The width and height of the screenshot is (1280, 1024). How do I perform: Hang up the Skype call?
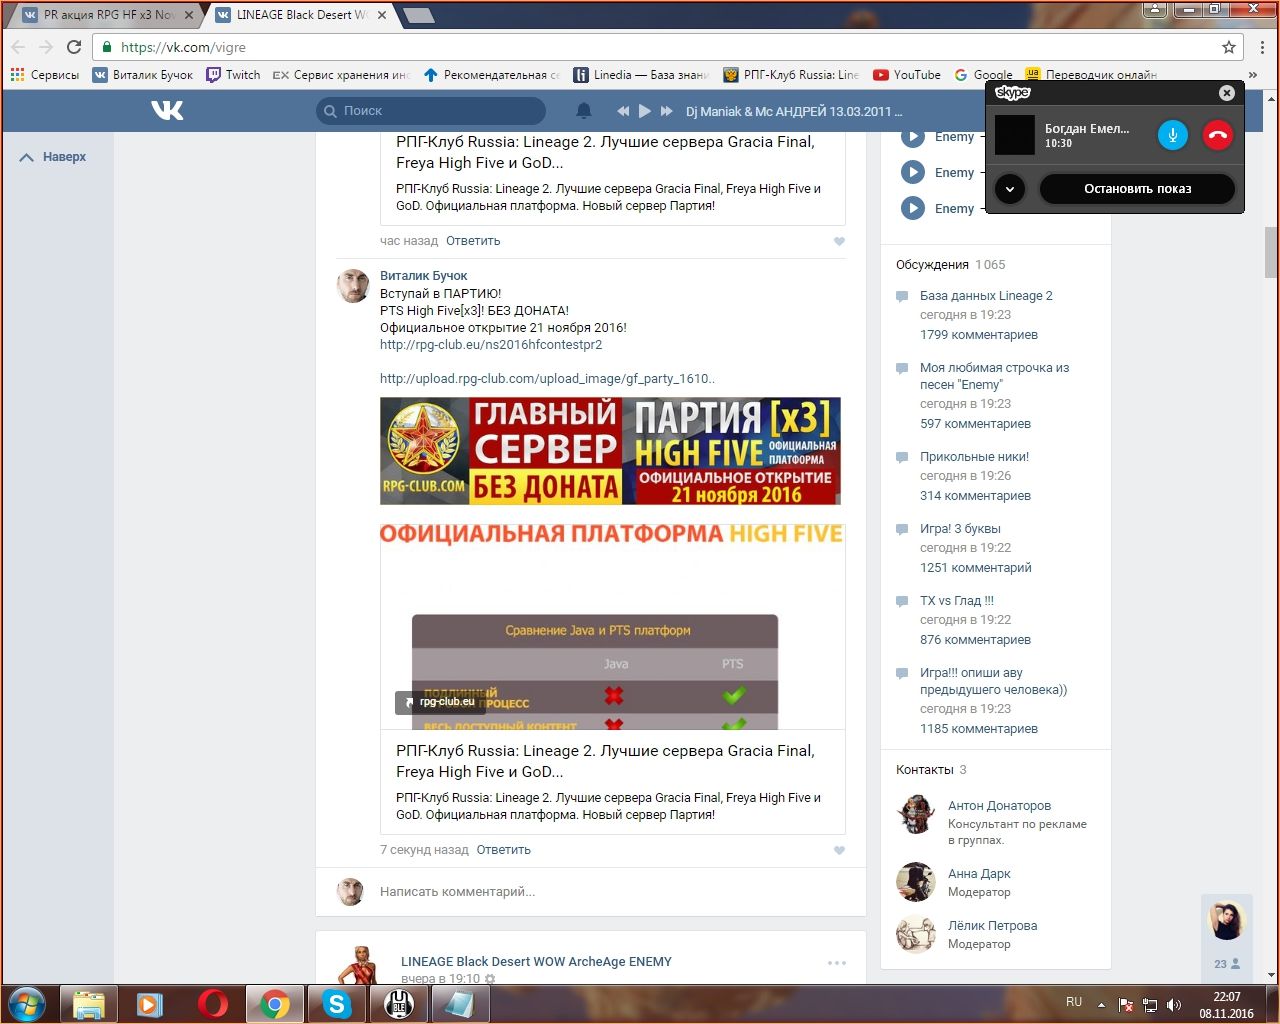pos(1218,135)
